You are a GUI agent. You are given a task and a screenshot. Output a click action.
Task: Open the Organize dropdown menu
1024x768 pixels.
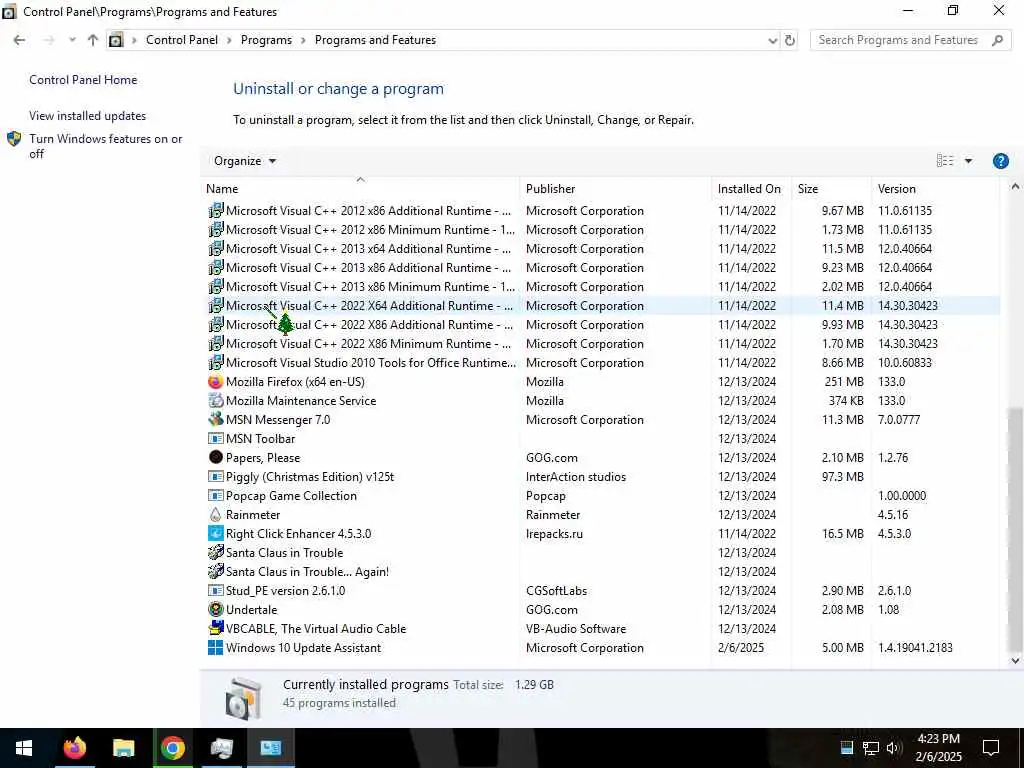(245, 161)
